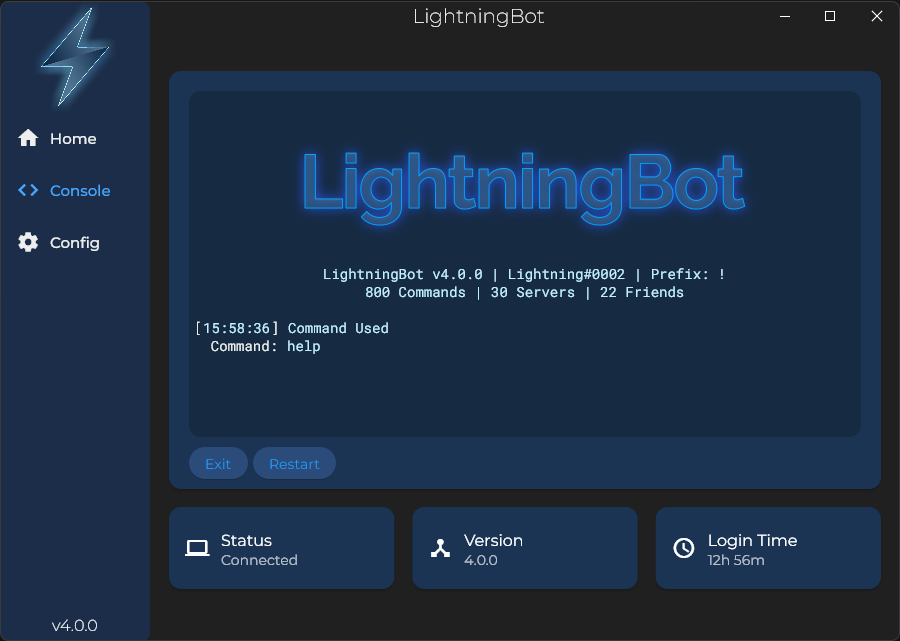Viewport: 900px width, 641px height.
Task: Click the 'Status' card heading
Action: 246,541
